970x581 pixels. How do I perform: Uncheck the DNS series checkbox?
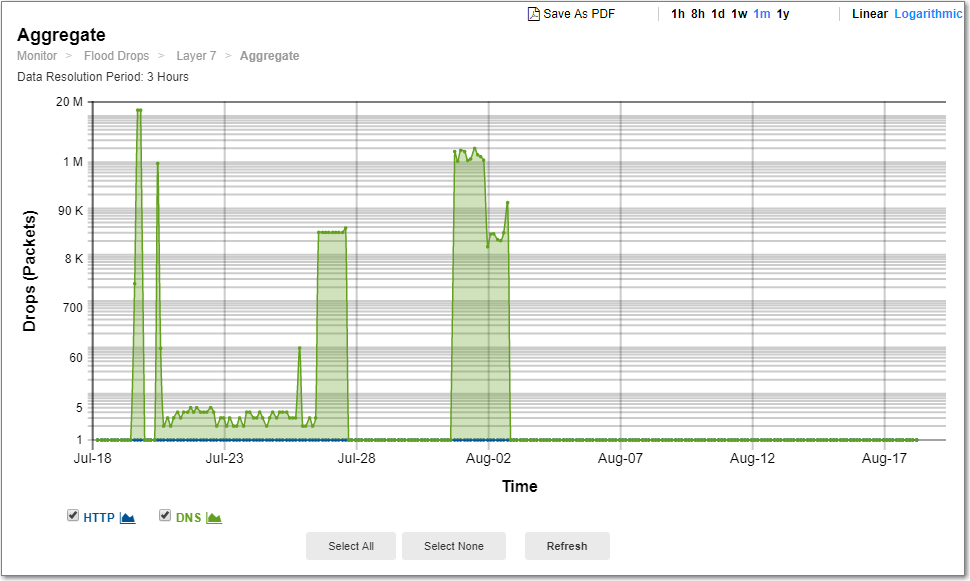(x=165, y=515)
